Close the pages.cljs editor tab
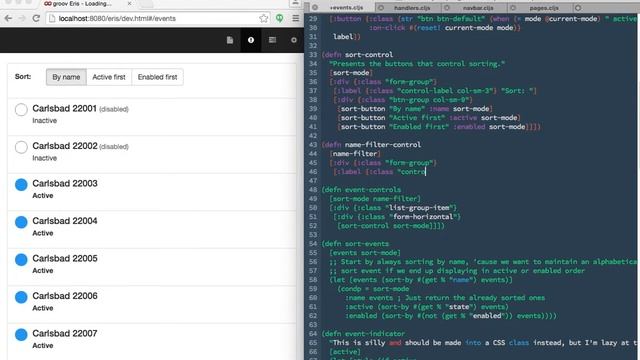This screenshot has height=360, width=640. pos(513,7)
